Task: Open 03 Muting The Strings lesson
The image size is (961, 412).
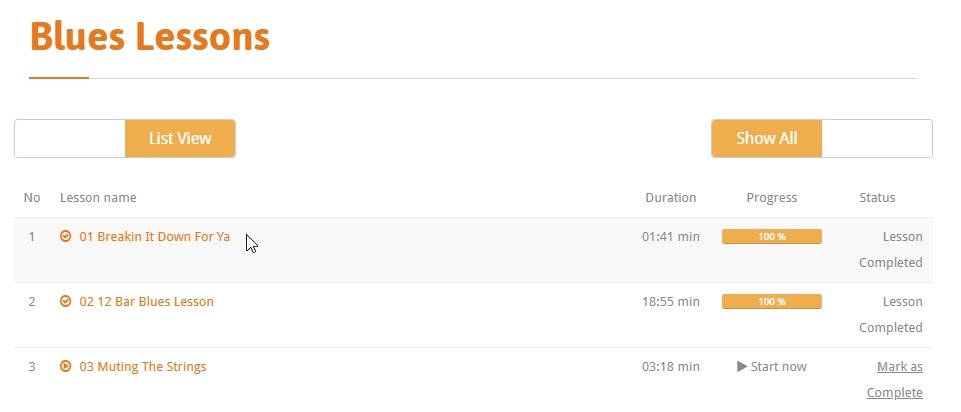Action: [x=142, y=367]
